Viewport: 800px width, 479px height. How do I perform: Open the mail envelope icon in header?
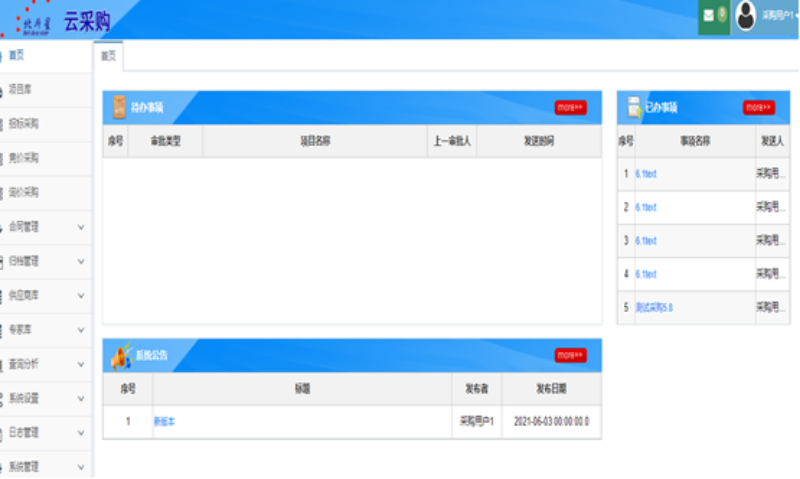click(x=709, y=16)
